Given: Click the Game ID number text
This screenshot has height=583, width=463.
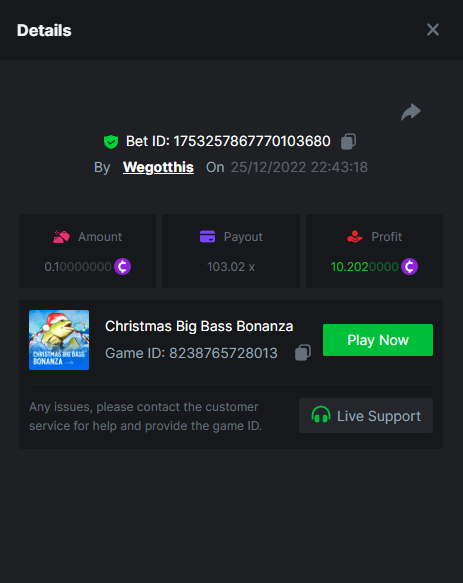Looking at the screenshot, I should click(223, 353).
